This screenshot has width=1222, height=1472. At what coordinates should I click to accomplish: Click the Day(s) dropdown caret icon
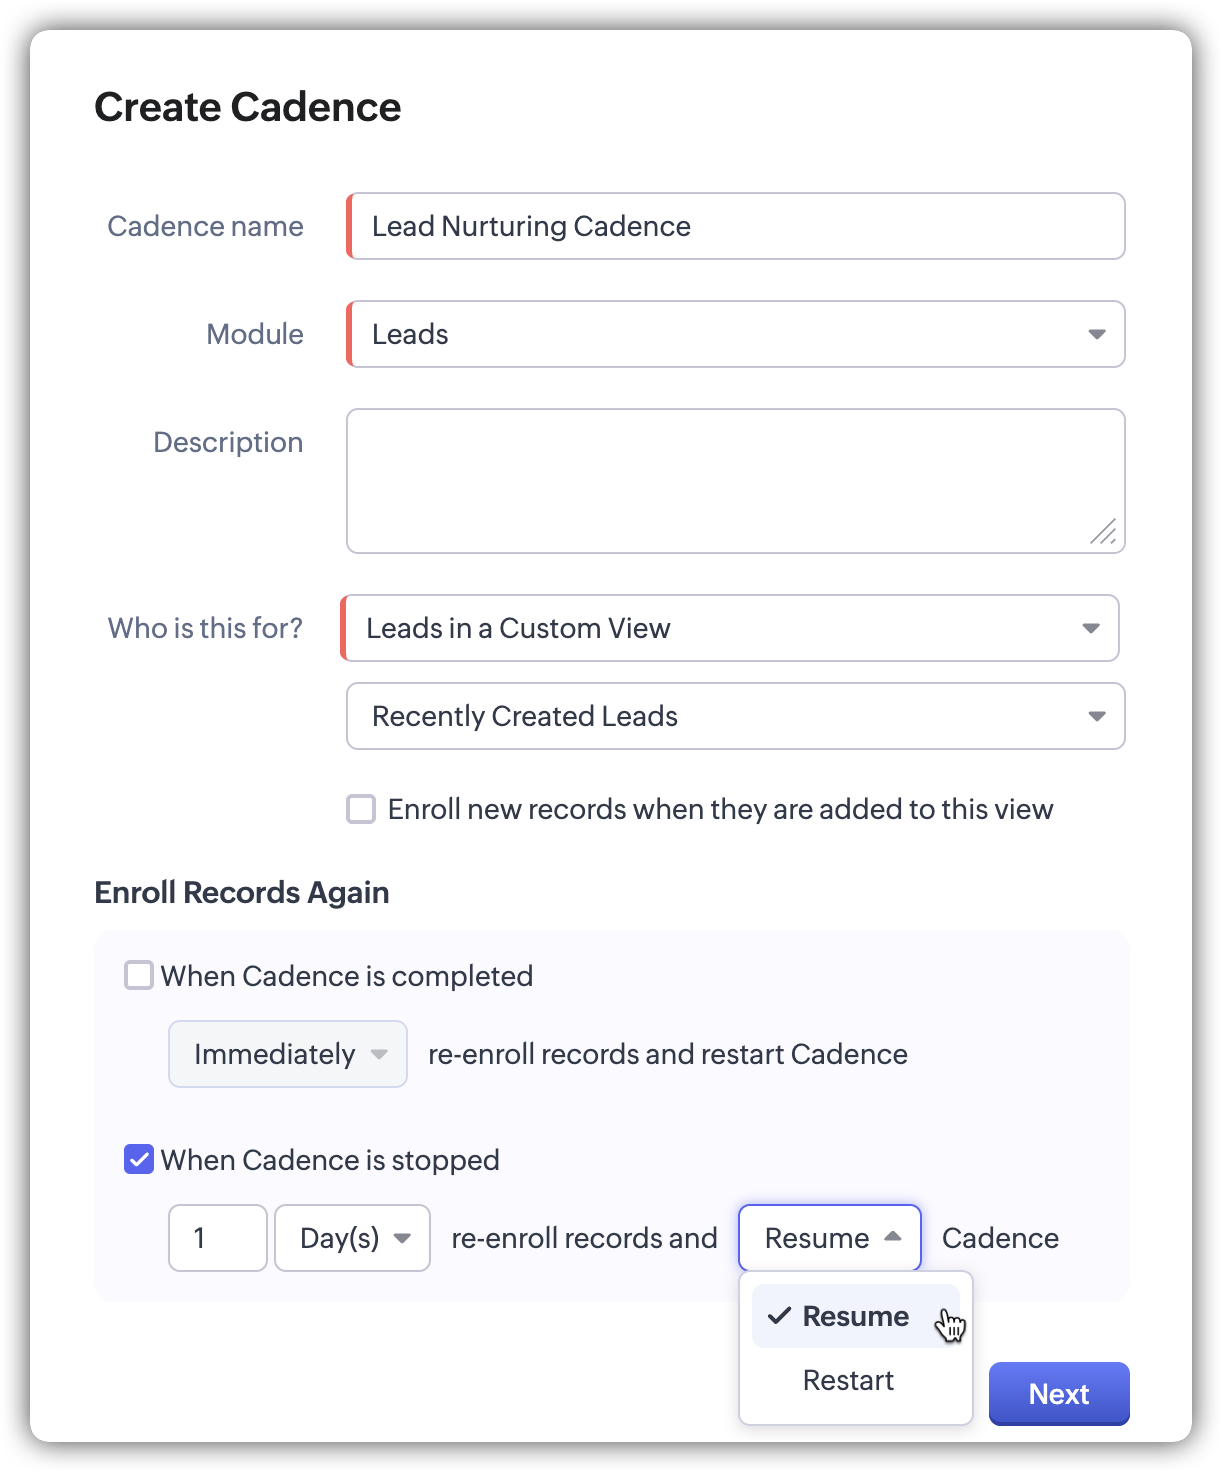(x=402, y=1238)
